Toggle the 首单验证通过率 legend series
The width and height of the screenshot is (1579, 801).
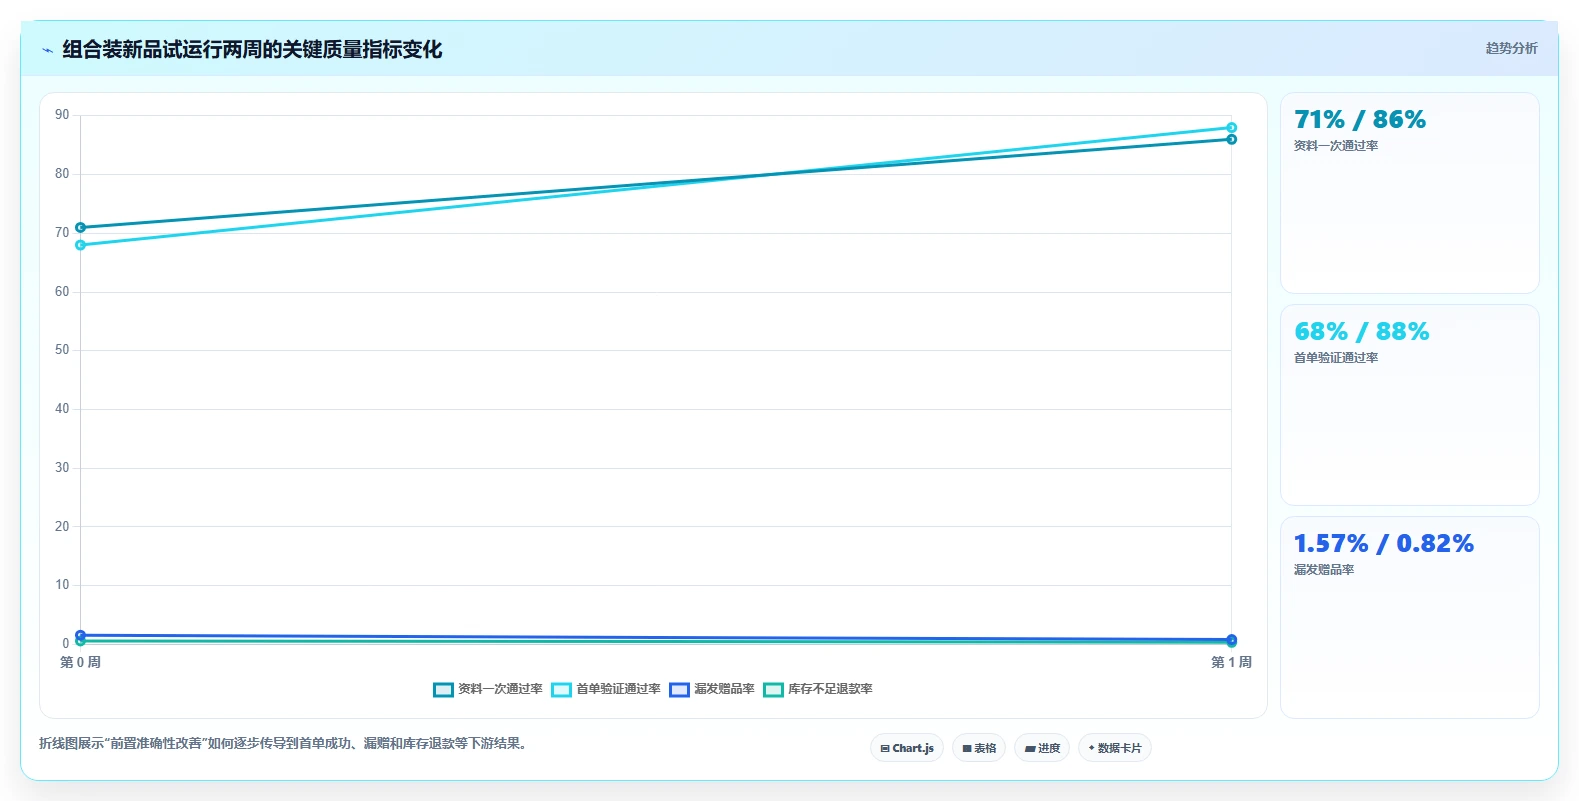[x=606, y=689]
